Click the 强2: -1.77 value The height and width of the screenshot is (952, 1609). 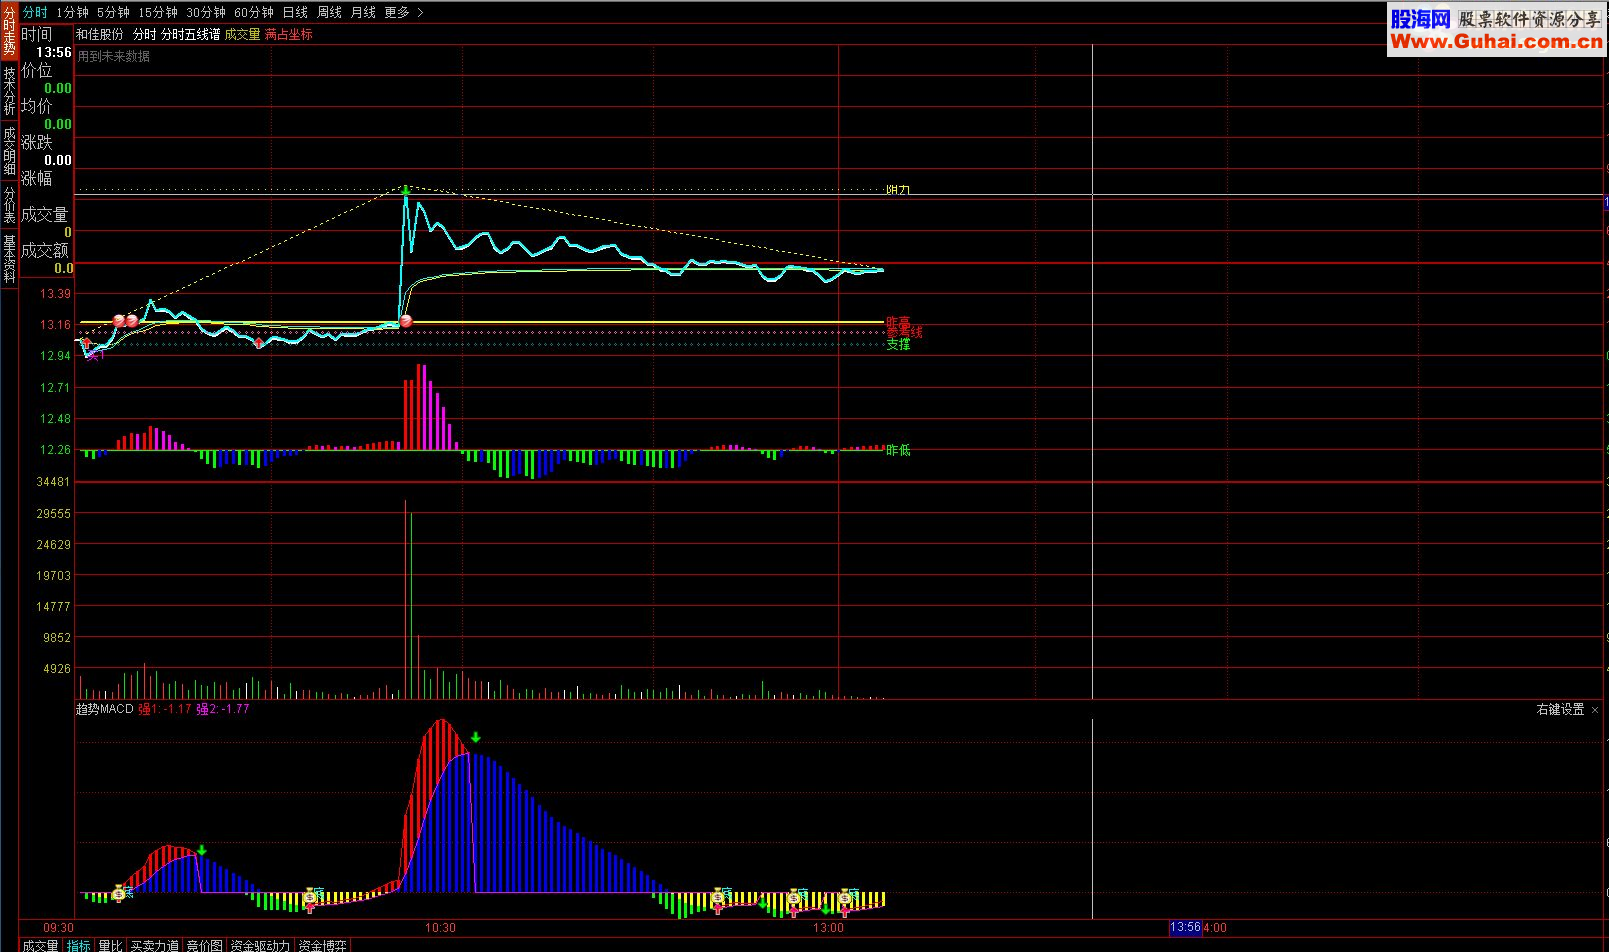point(223,709)
